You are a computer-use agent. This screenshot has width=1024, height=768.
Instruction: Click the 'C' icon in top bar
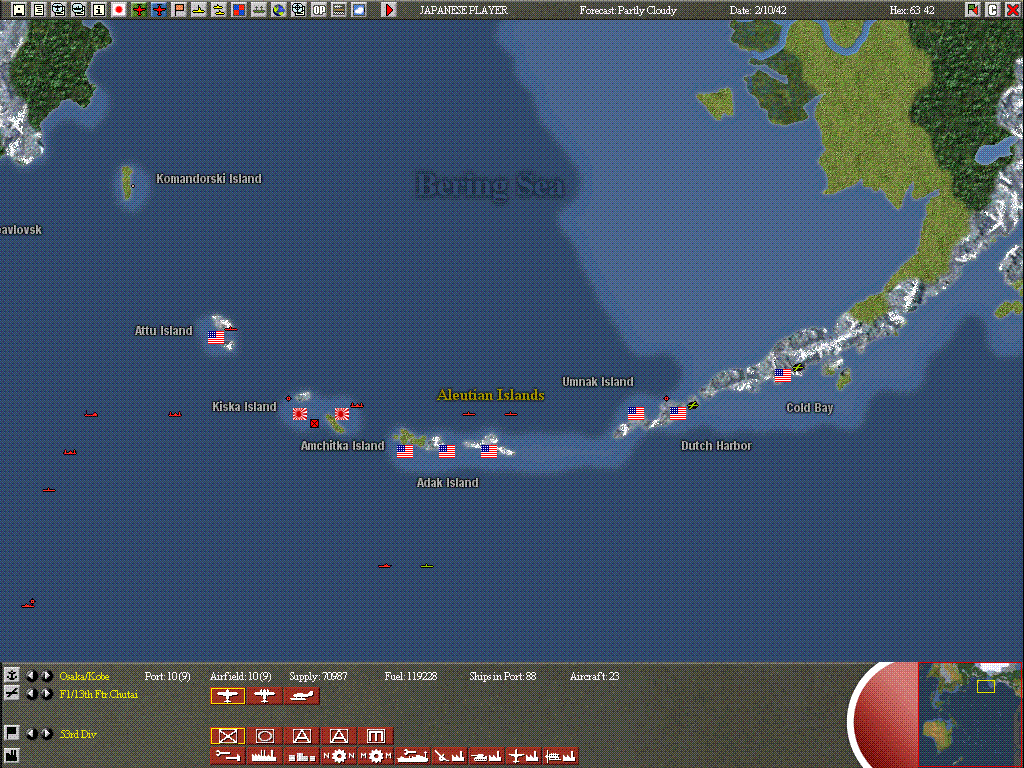click(x=993, y=10)
